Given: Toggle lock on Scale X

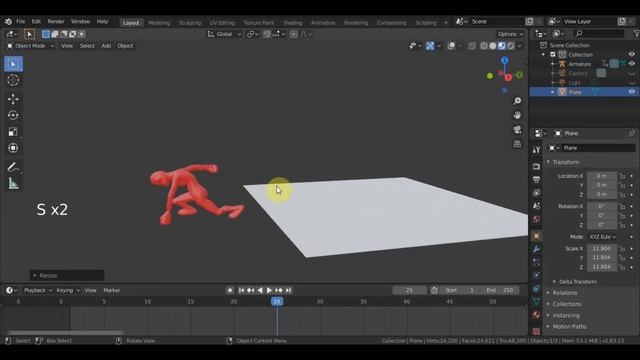Looking at the screenshot, I should [x=622, y=248].
